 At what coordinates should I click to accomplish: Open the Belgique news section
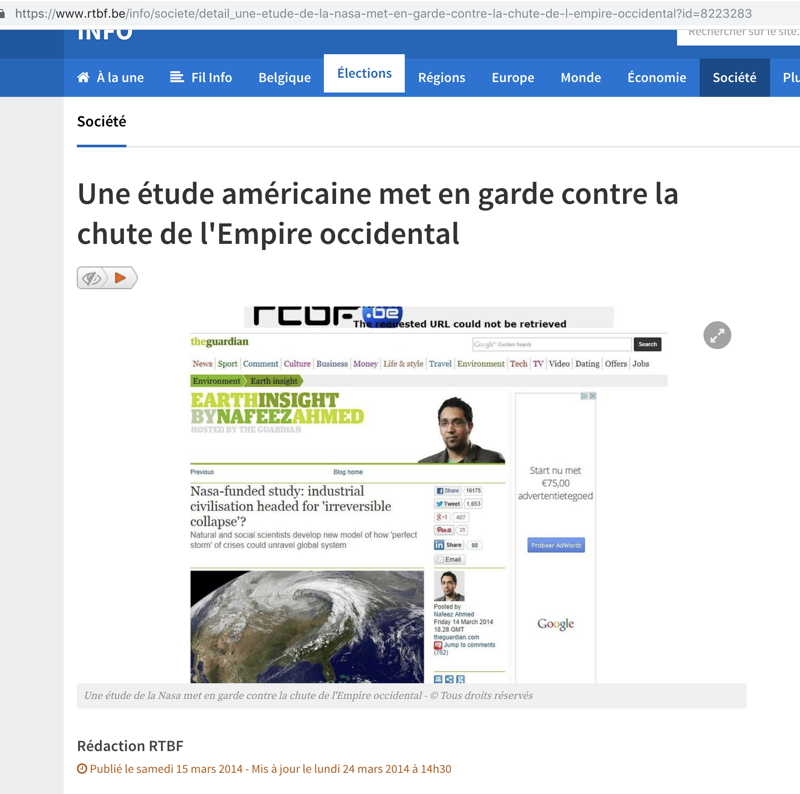pos(285,78)
